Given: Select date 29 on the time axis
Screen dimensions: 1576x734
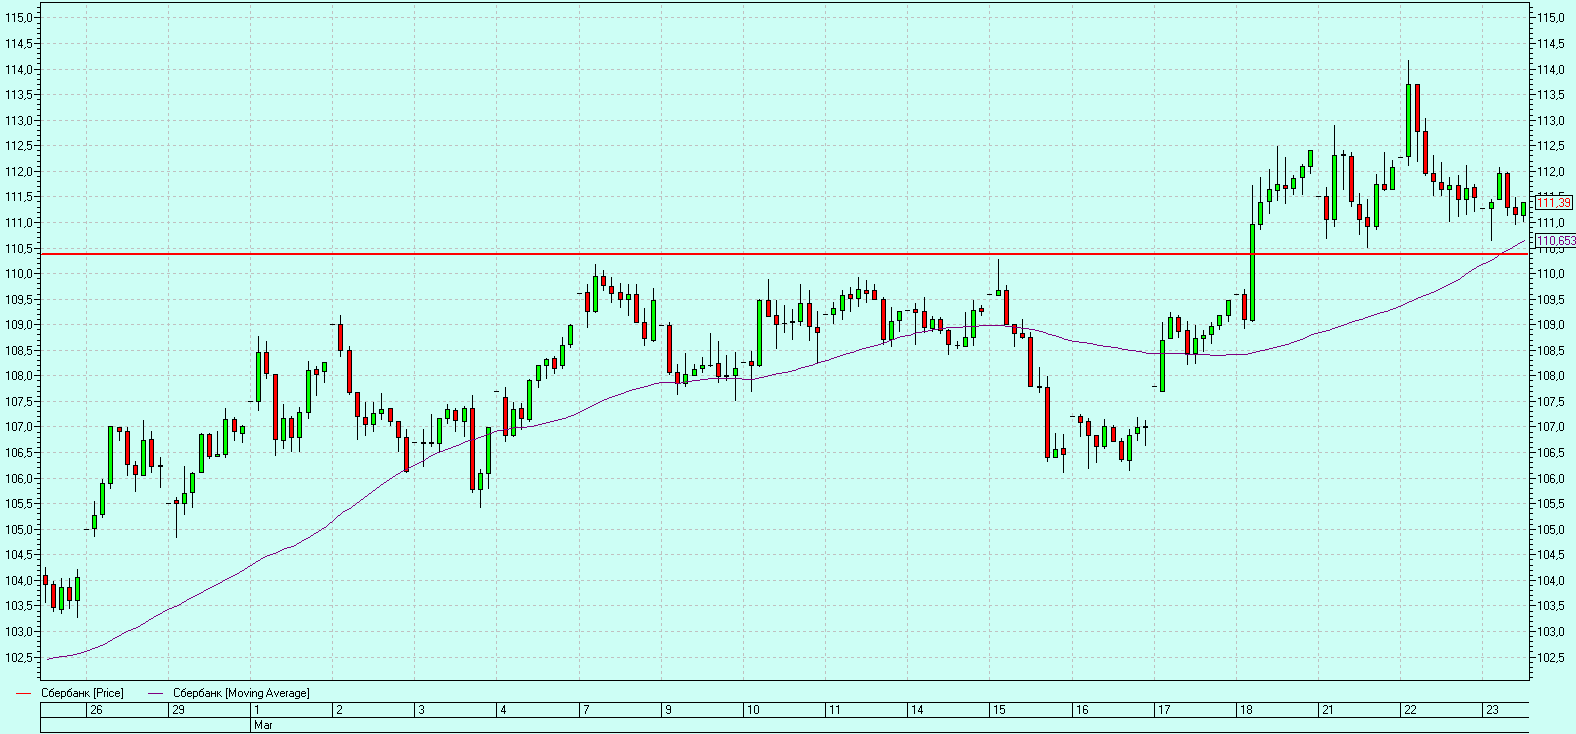Looking at the screenshot, I should pyautogui.click(x=178, y=710).
